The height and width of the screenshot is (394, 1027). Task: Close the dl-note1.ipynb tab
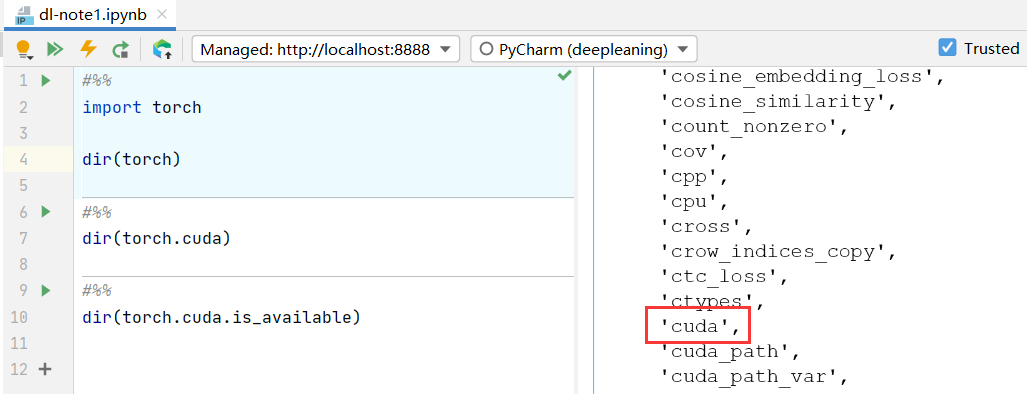pyautogui.click(x=162, y=14)
